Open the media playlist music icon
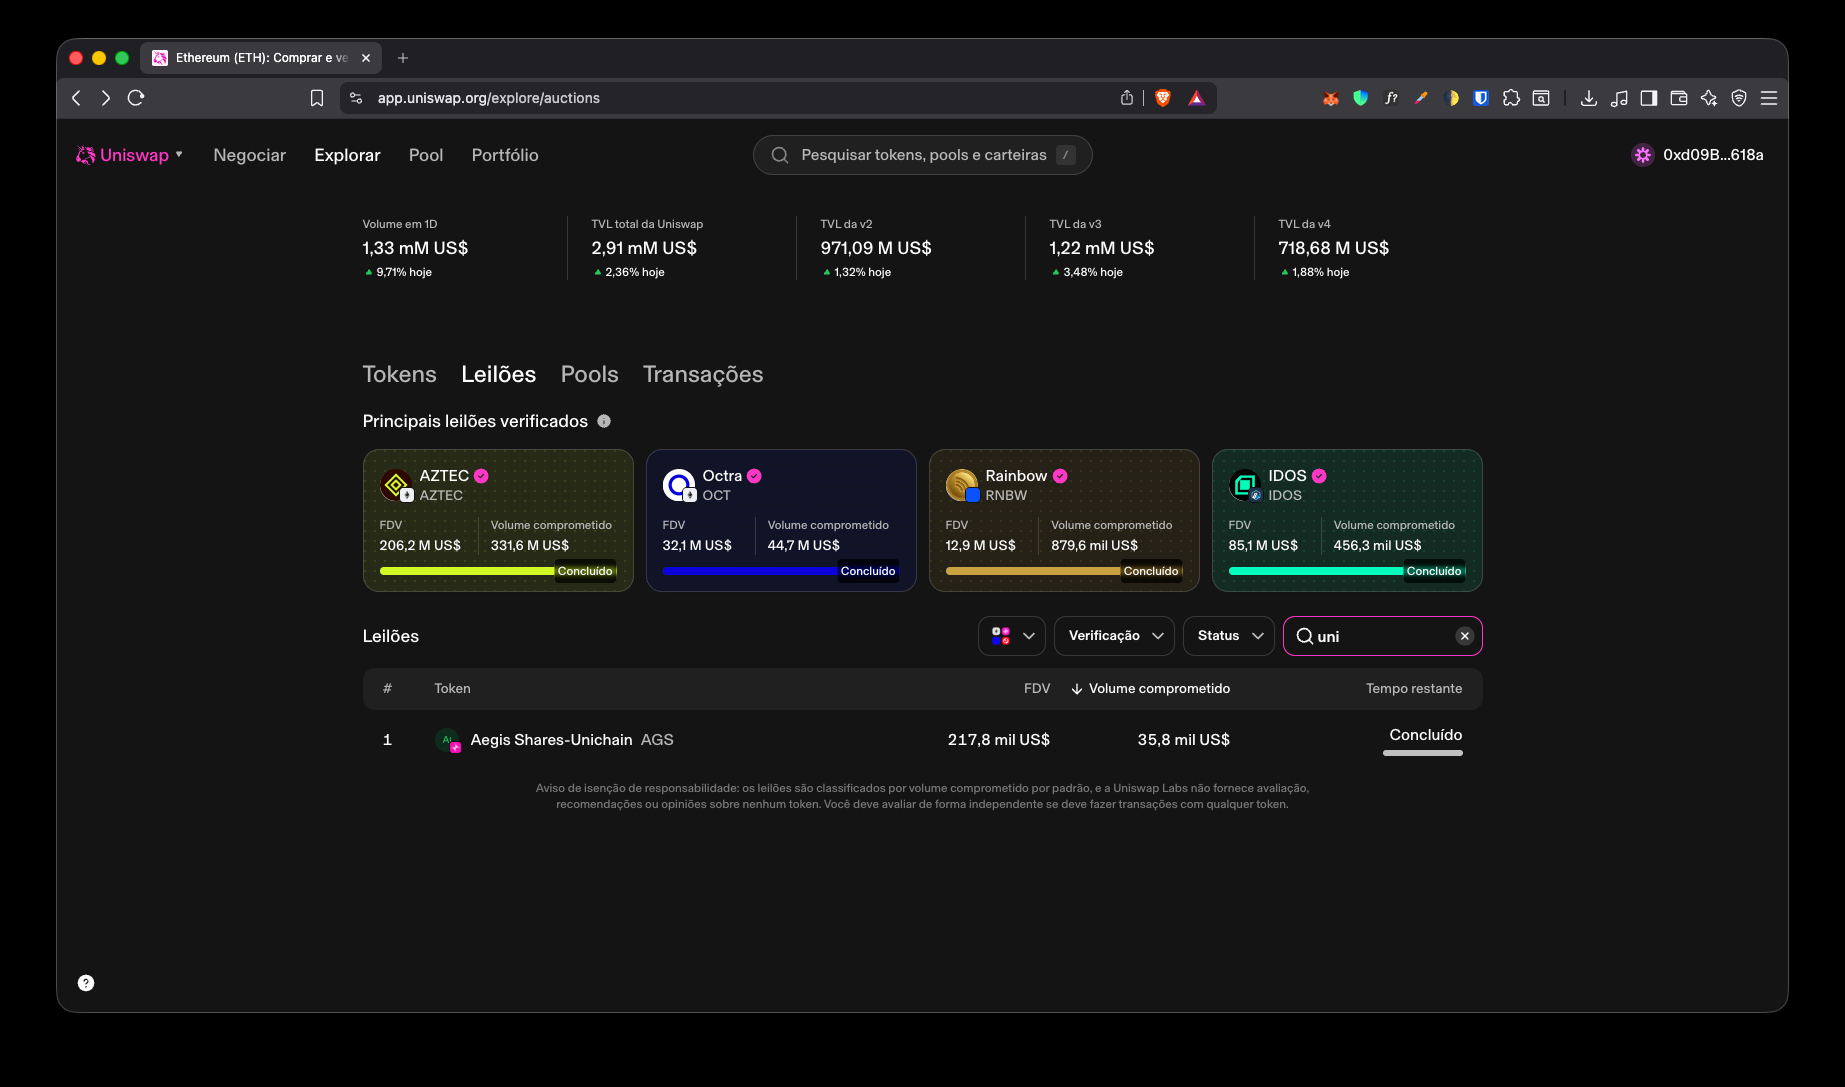The width and height of the screenshot is (1845, 1087). tap(1619, 98)
